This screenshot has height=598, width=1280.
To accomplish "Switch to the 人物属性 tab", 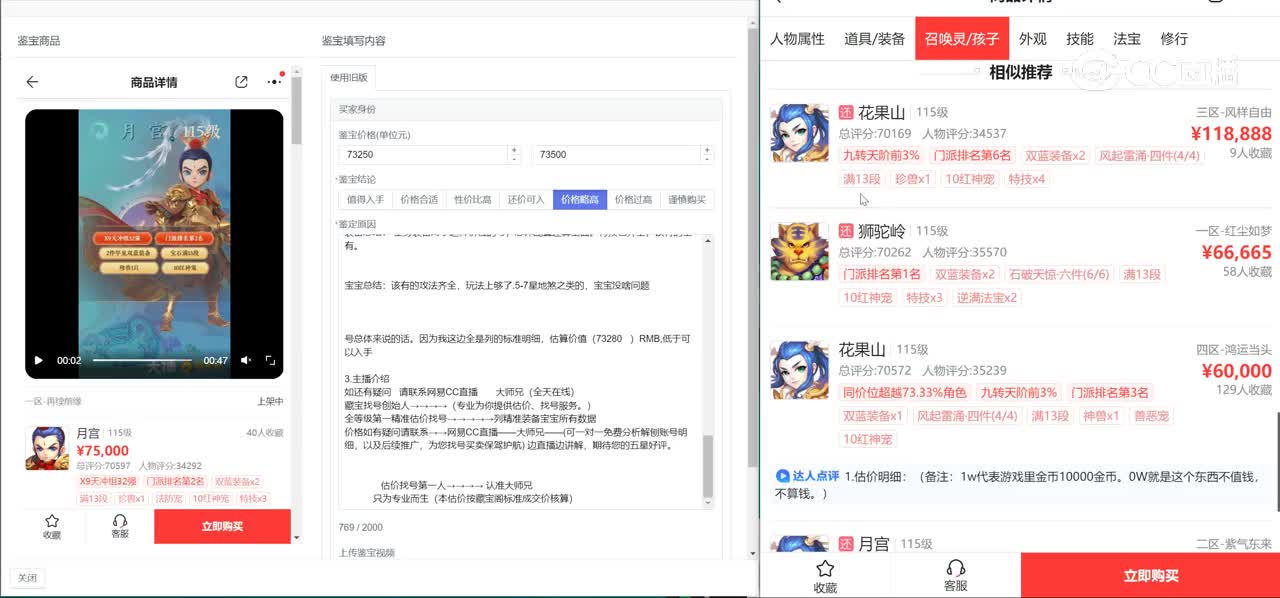I will click(x=797, y=39).
